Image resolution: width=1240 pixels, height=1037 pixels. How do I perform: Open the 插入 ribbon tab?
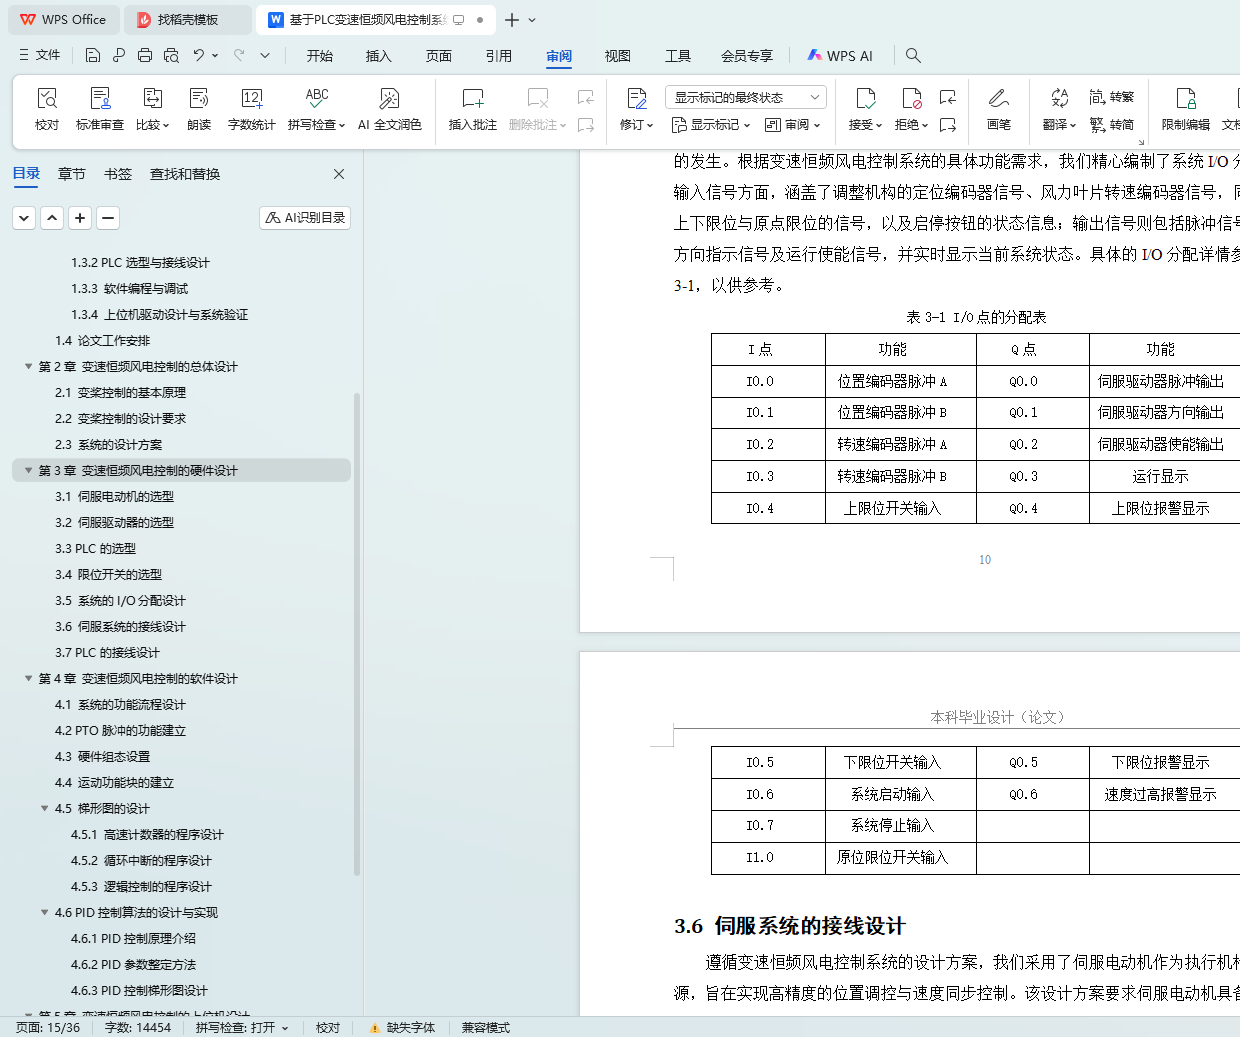(x=379, y=56)
